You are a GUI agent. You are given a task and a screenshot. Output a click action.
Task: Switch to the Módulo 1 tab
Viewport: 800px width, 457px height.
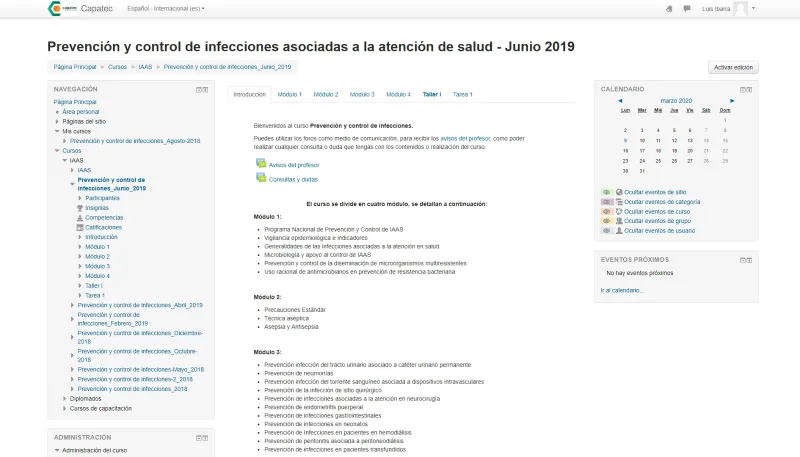coord(290,94)
